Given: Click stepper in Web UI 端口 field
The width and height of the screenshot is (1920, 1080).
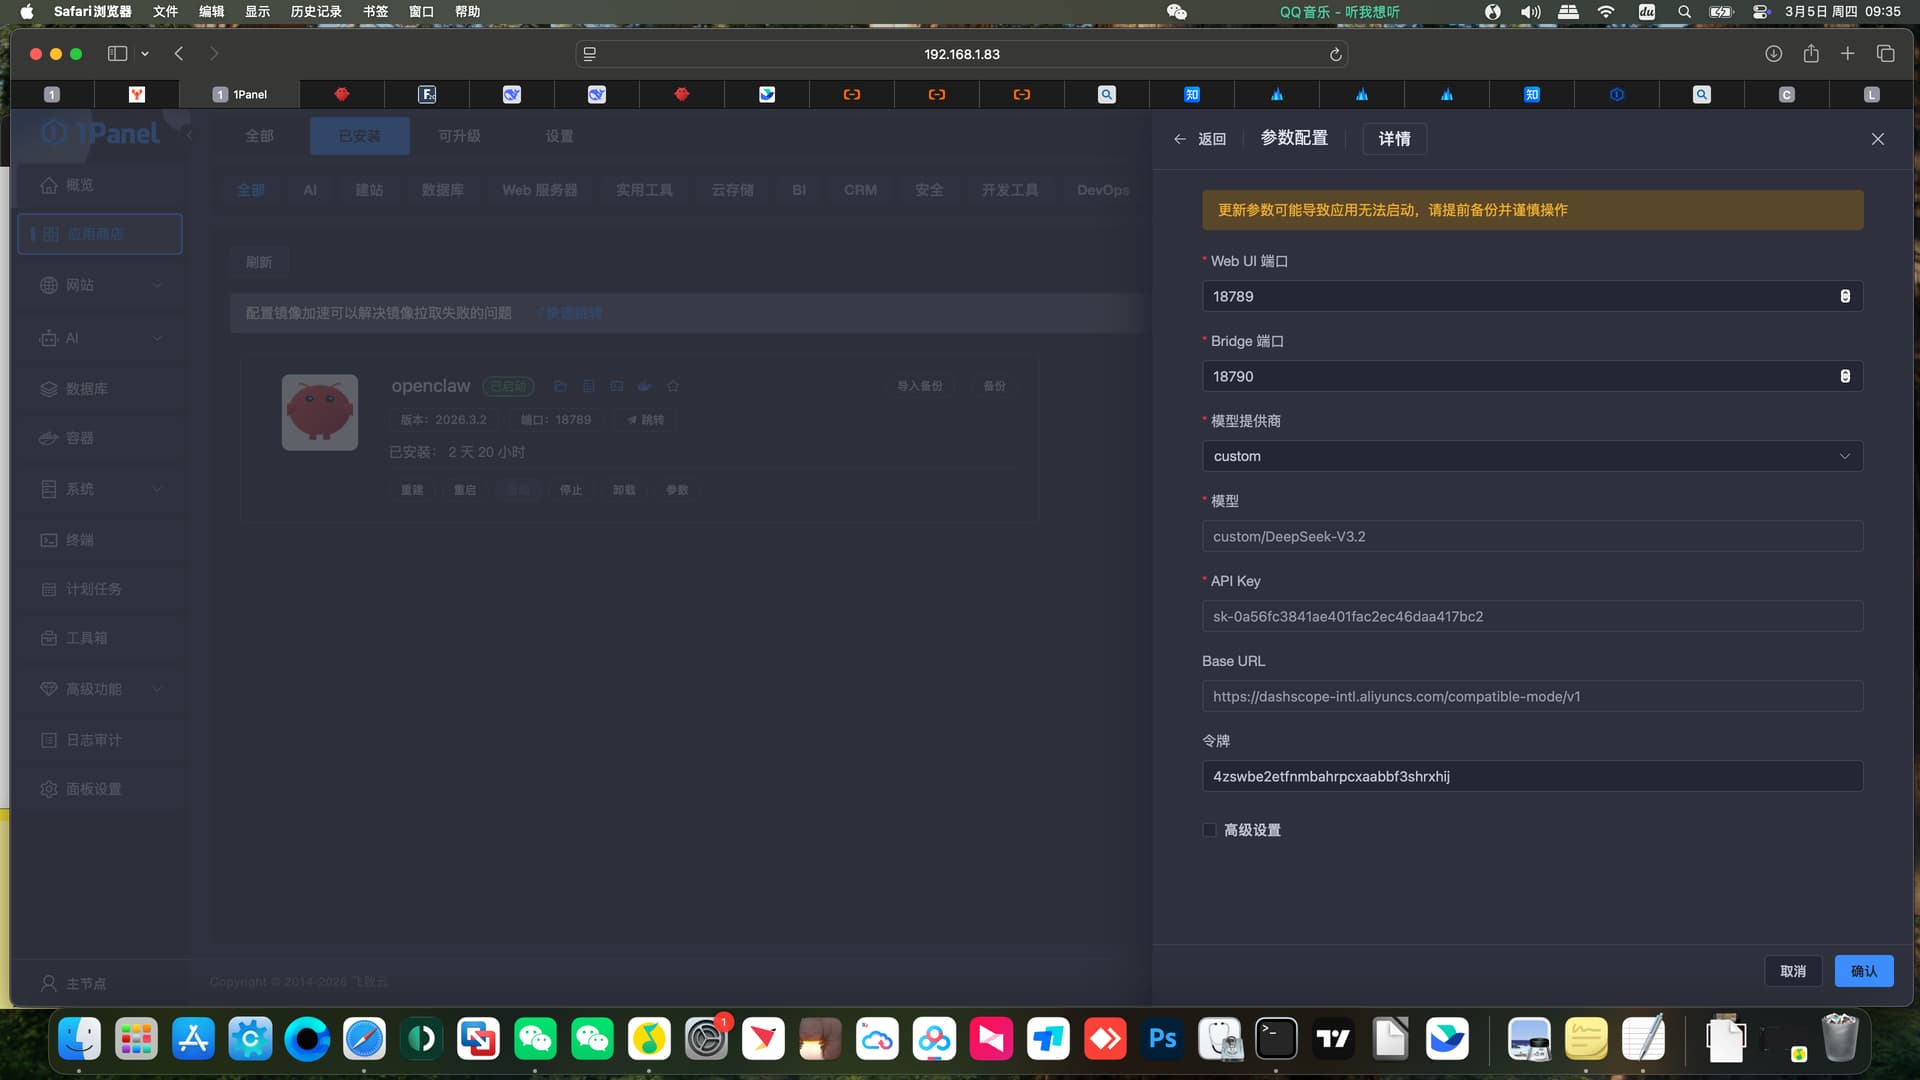Looking at the screenshot, I should coord(1845,296).
